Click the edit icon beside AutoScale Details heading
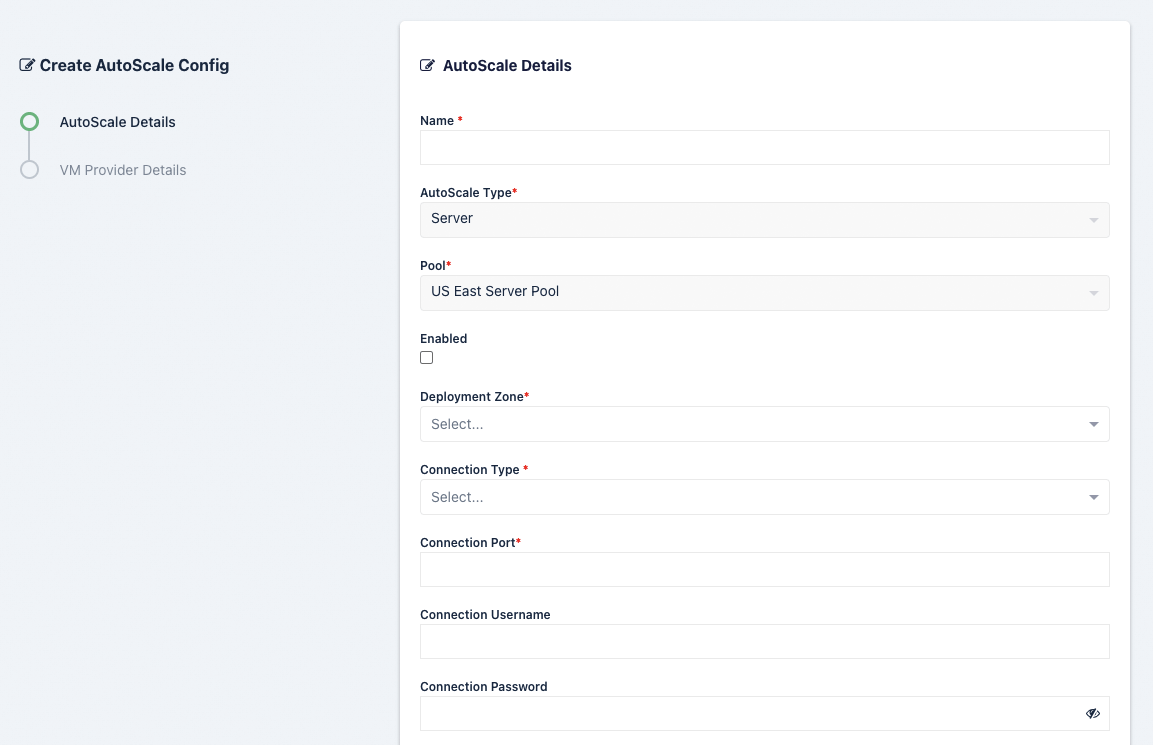Image resolution: width=1153 pixels, height=745 pixels. 428,66
